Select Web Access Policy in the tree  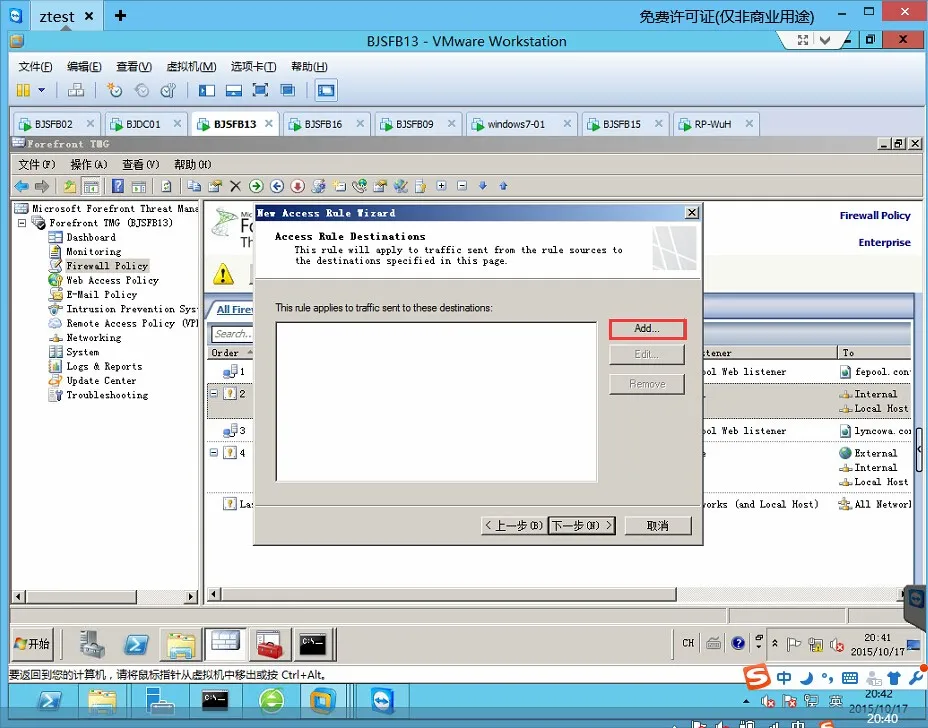(x=112, y=281)
